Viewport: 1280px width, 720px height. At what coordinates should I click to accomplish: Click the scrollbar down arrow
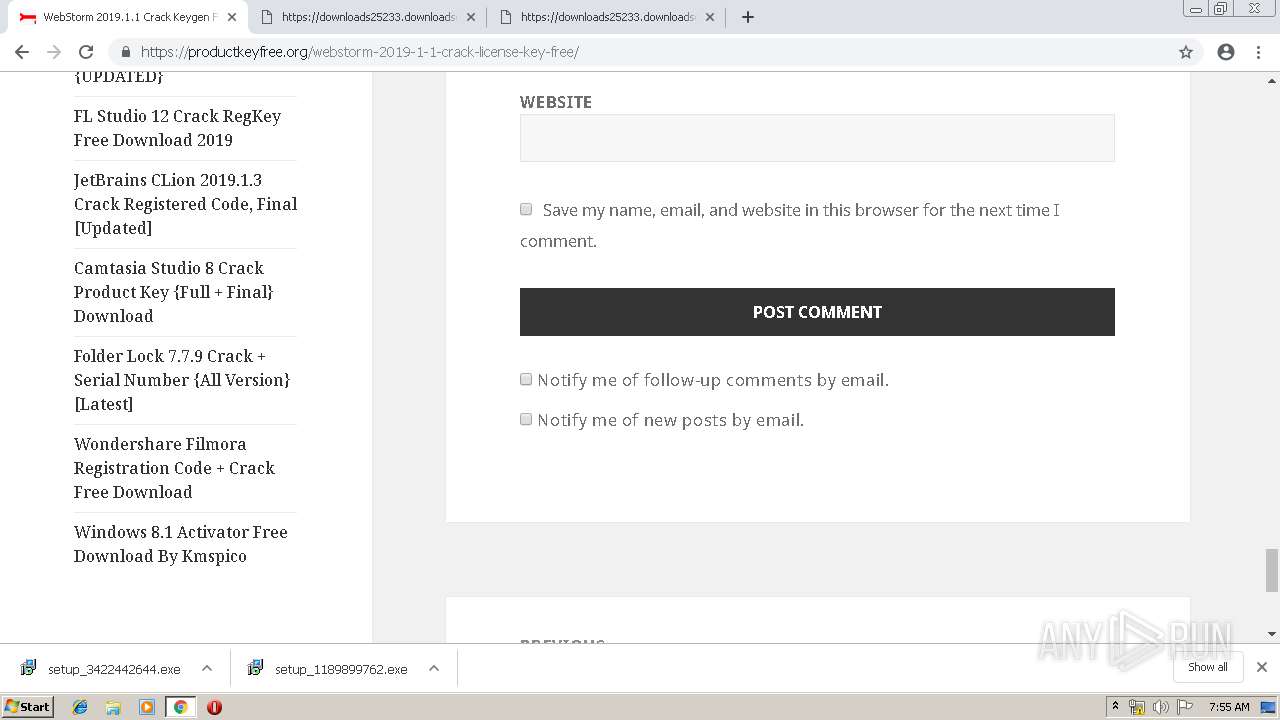pyautogui.click(x=1272, y=634)
